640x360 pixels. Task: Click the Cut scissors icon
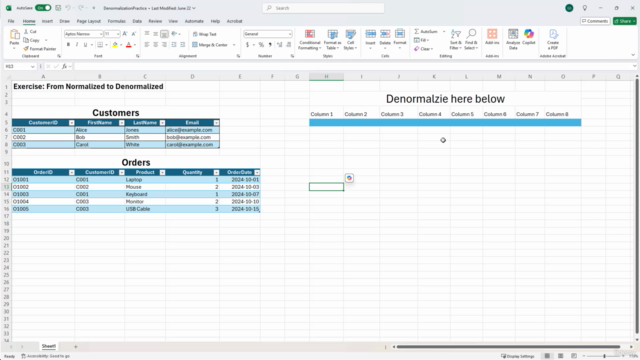click(x=26, y=31)
